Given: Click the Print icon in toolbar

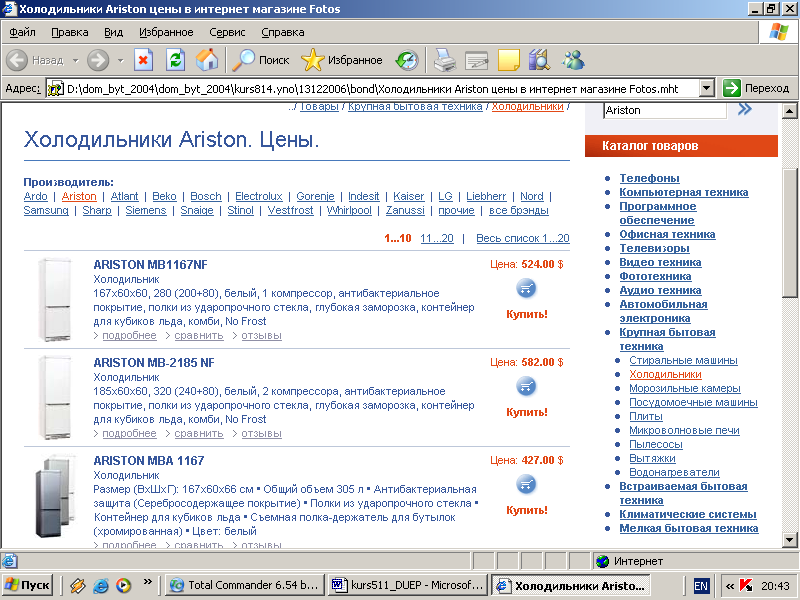Looking at the screenshot, I should [x=445, y=60].
